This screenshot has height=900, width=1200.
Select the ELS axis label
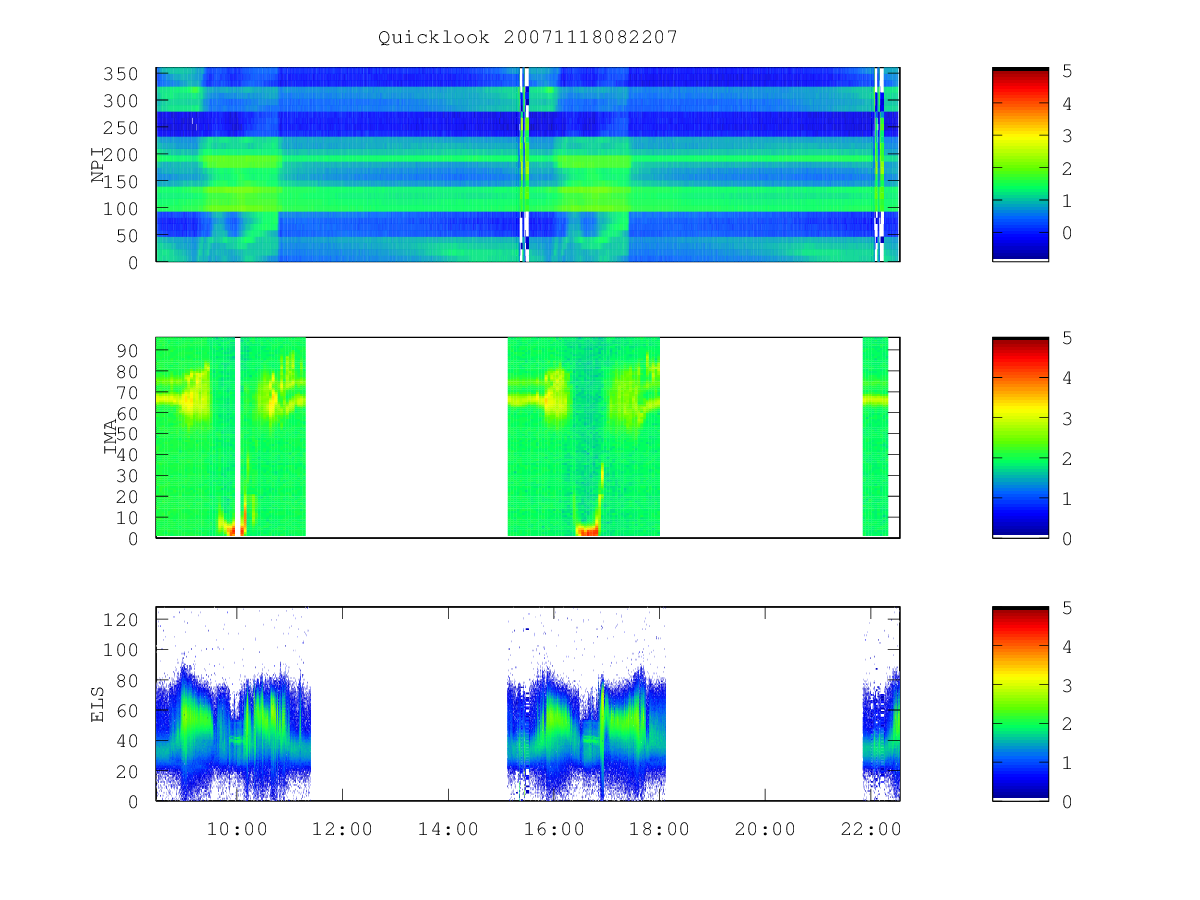98,704
